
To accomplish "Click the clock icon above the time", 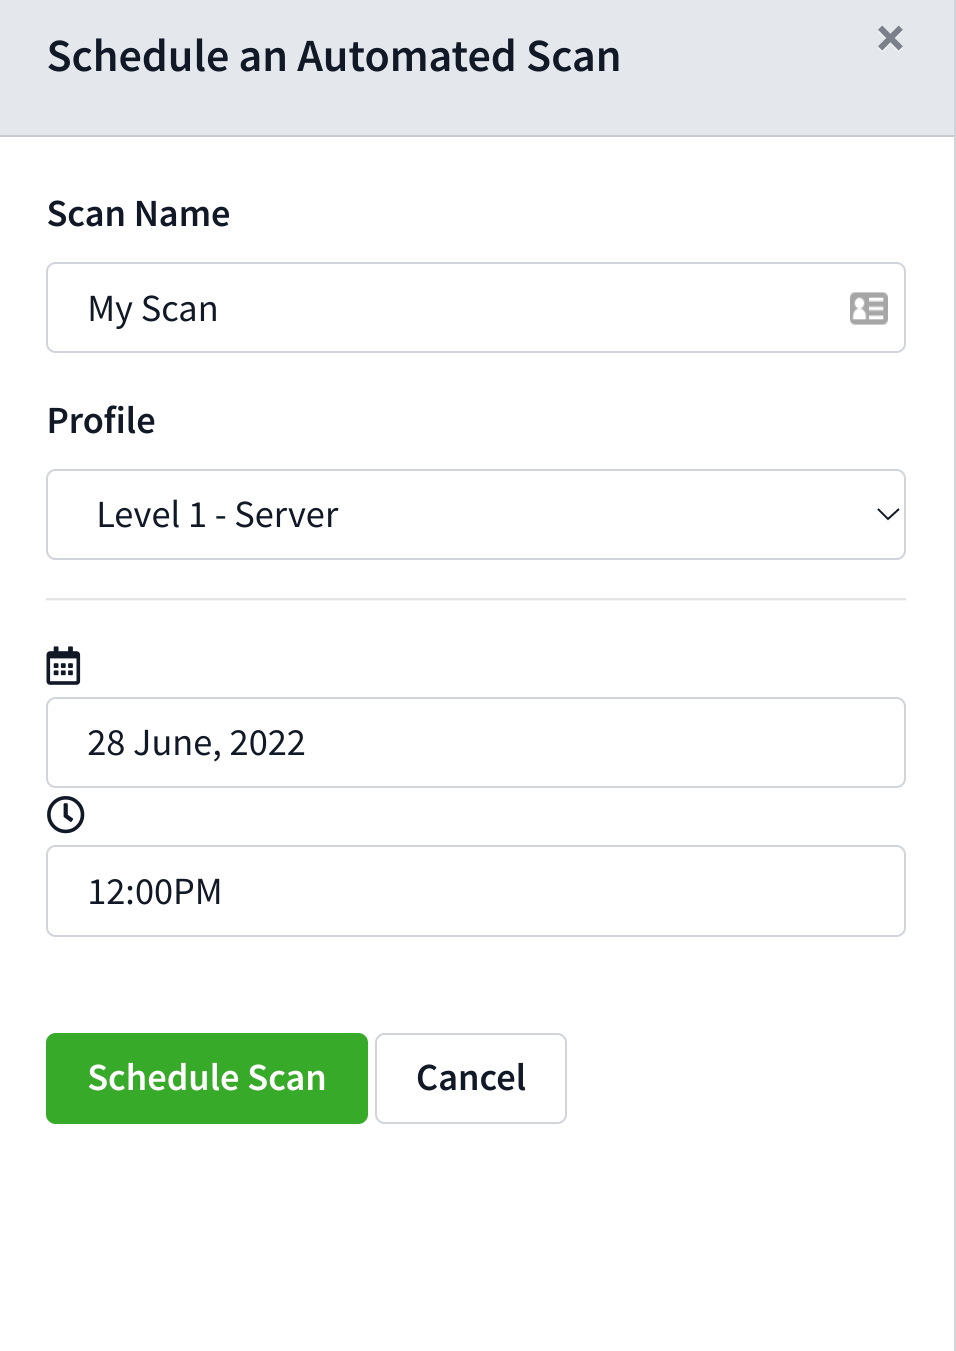I will click(66, 814).
